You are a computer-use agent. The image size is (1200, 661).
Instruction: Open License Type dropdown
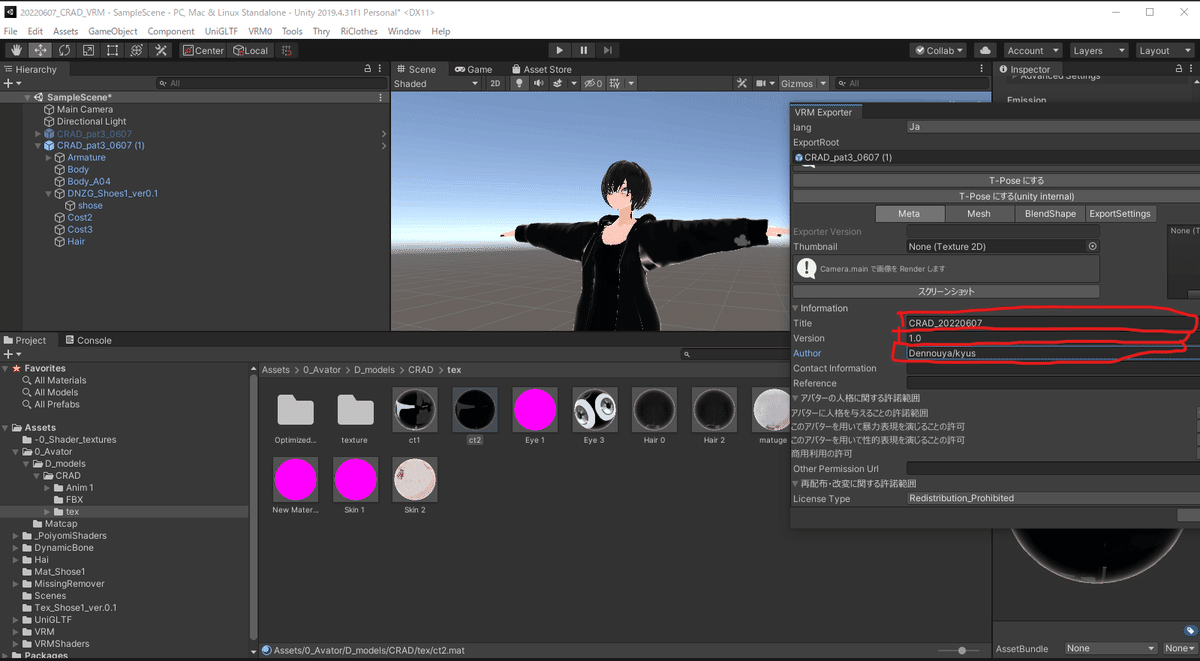tap(1052, 498)
